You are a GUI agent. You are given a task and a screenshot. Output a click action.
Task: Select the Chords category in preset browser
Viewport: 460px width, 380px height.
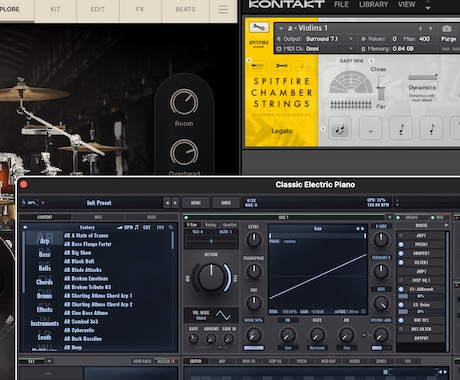pyautogui.click(x=45, y=282)
